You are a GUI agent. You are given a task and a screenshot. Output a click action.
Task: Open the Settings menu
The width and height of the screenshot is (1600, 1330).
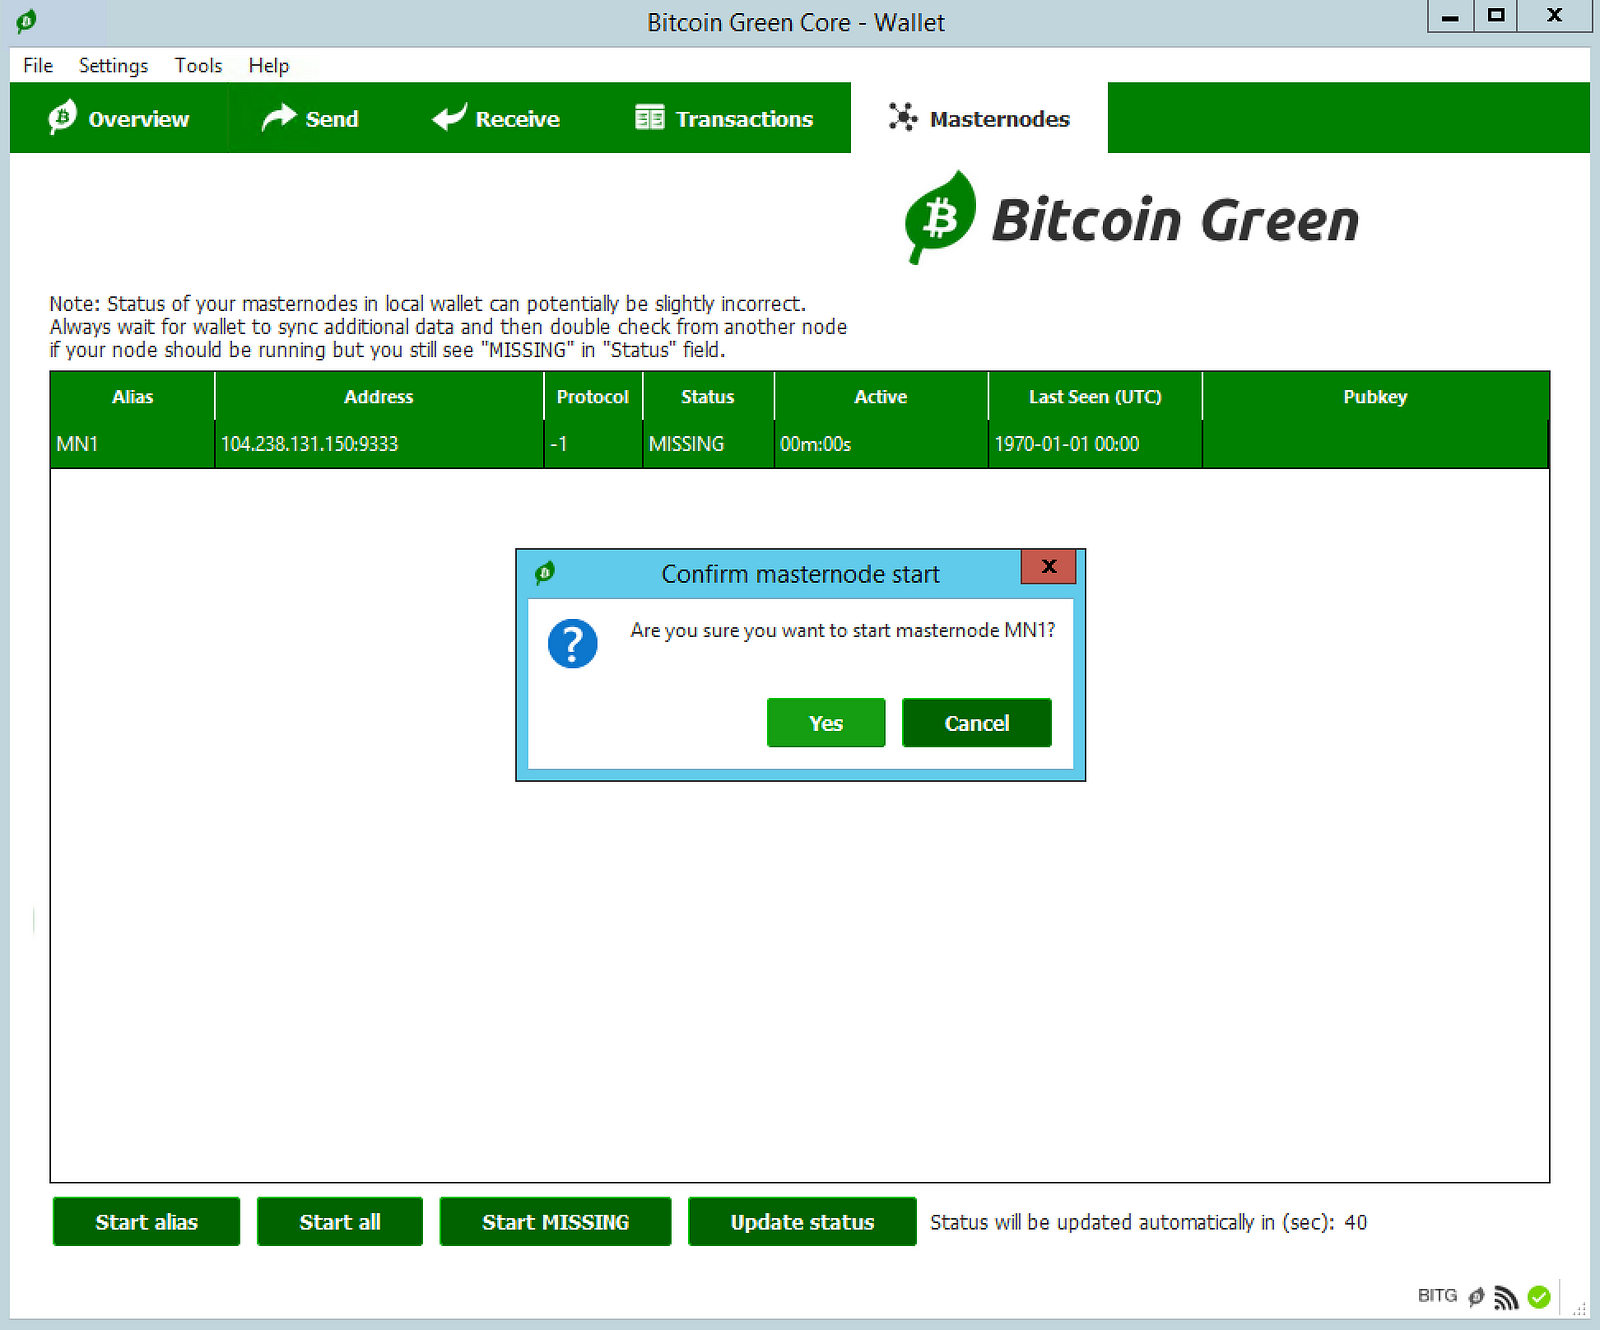tap(113, 65)
